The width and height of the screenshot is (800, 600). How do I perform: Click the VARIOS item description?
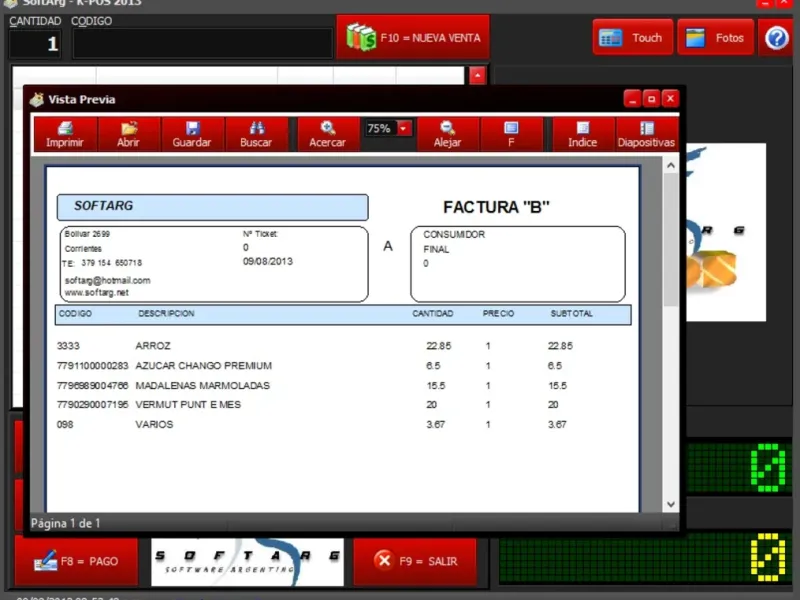coord(154,424)
